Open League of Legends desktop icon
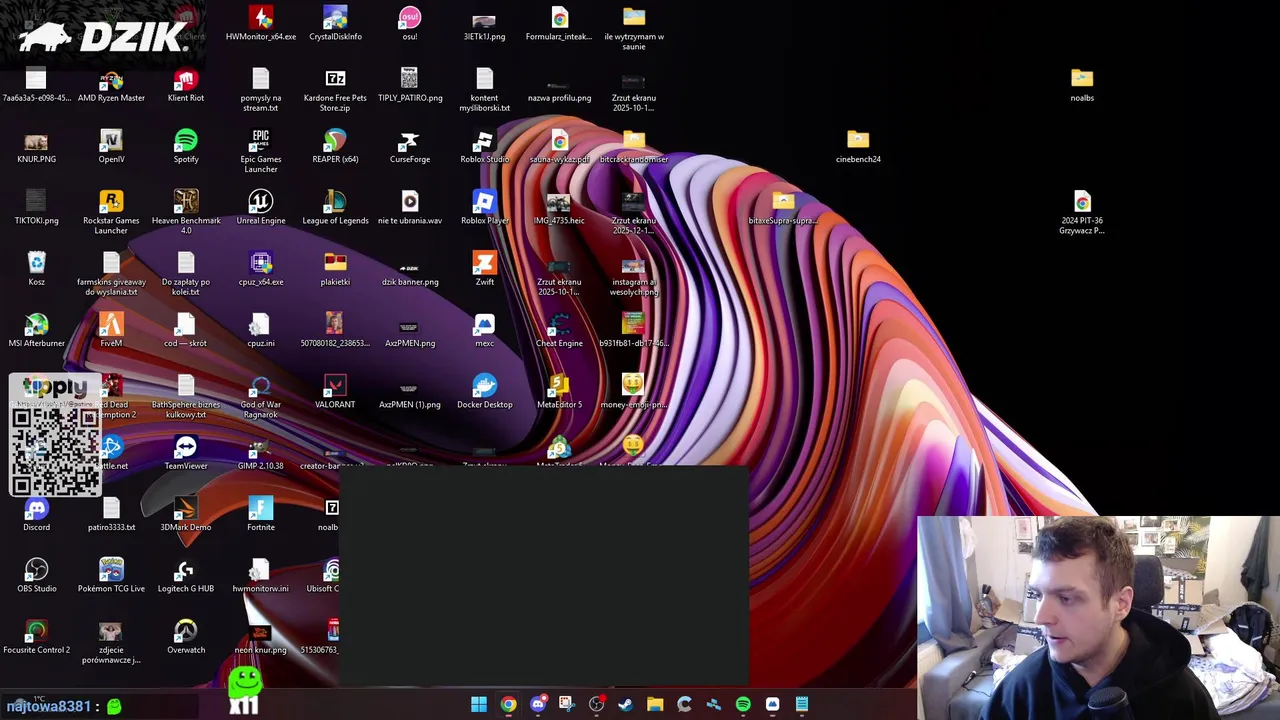The height and width of the screenshot is (720, 1280). [335, 208]
